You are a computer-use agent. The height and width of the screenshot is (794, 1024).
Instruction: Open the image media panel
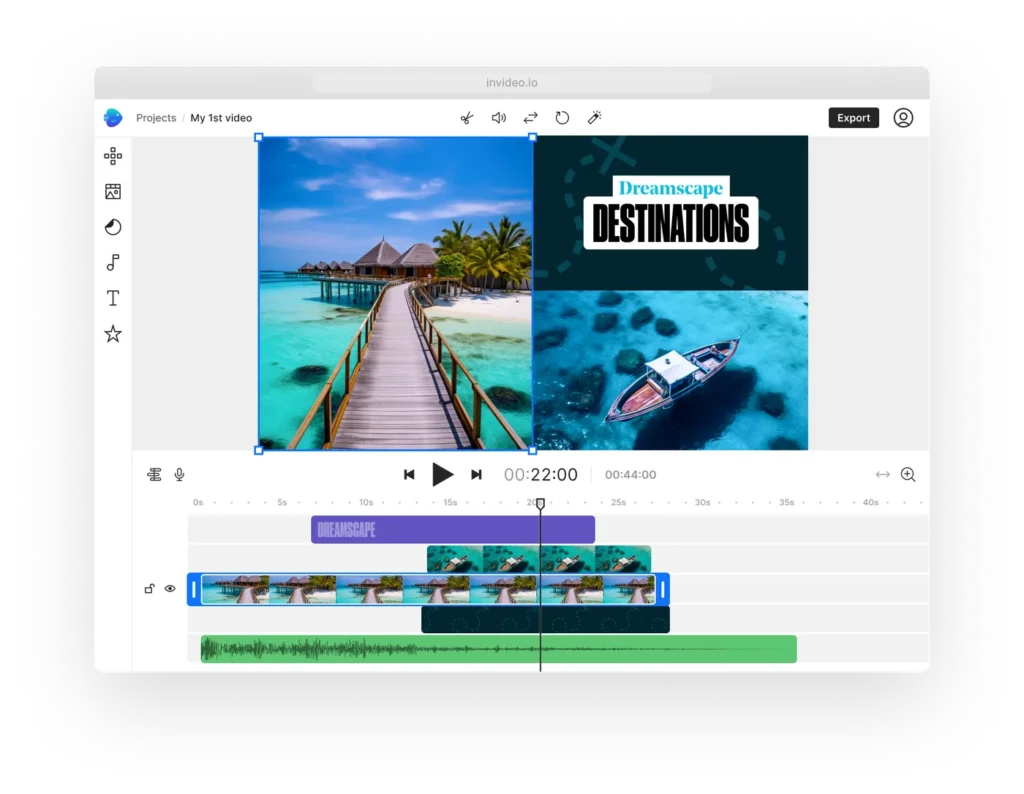[113, 192]
